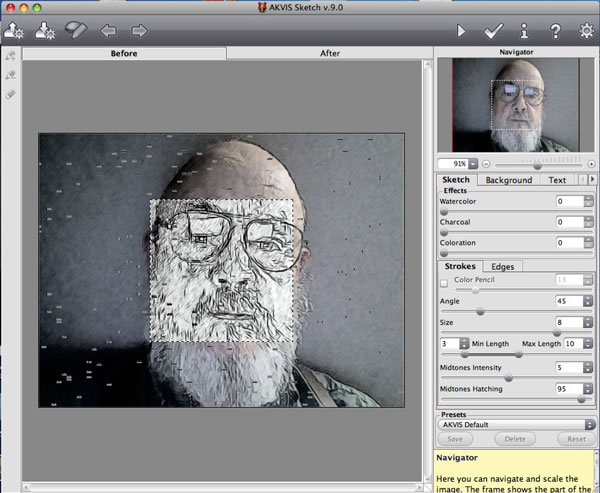
Task: Open the 91% zoom dropdown
Action: [473, 164]
